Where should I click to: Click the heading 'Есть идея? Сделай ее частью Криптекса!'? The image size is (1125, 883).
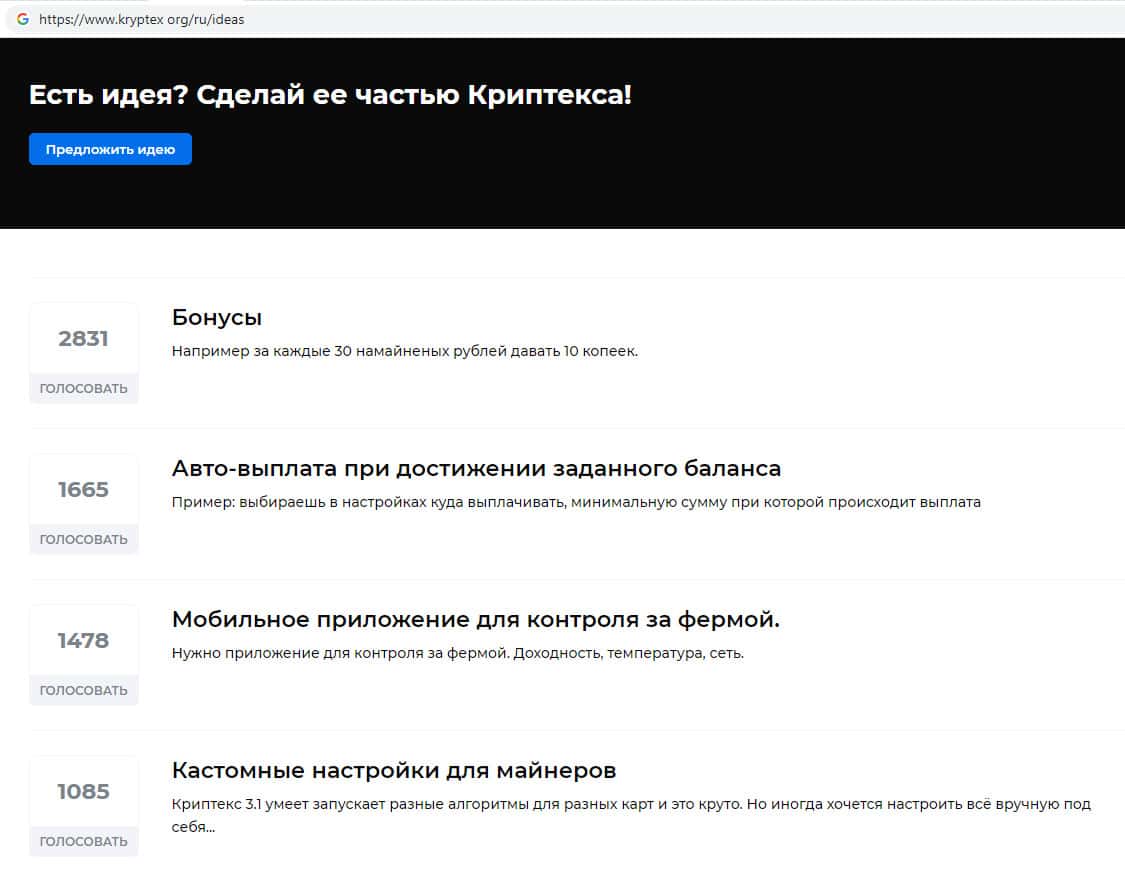coord(330,95)
